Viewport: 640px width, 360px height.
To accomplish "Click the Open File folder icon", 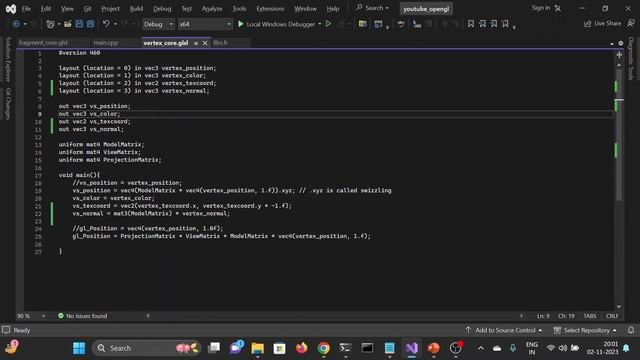I will click(x=68, y=24).
